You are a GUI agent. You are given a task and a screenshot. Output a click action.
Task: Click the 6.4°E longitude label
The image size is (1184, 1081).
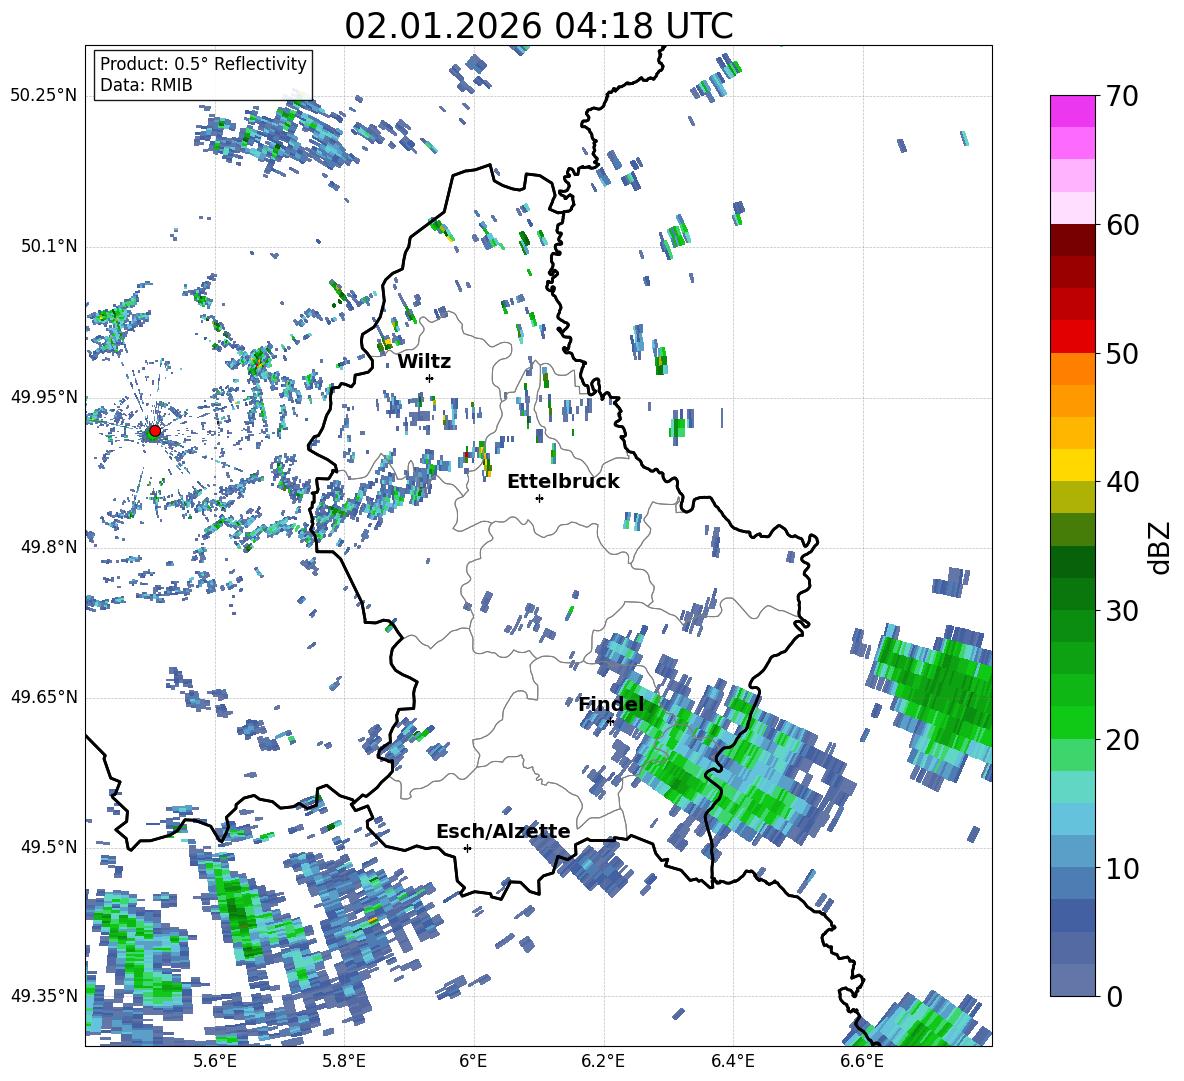point(732,1061)
